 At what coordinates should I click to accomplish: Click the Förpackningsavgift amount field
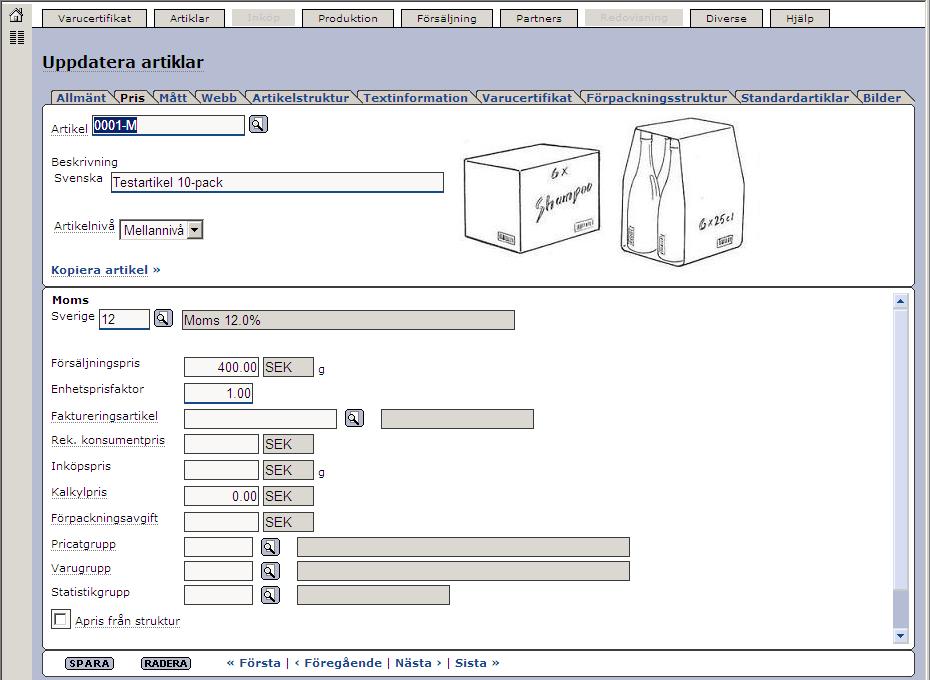coord(221,522)
